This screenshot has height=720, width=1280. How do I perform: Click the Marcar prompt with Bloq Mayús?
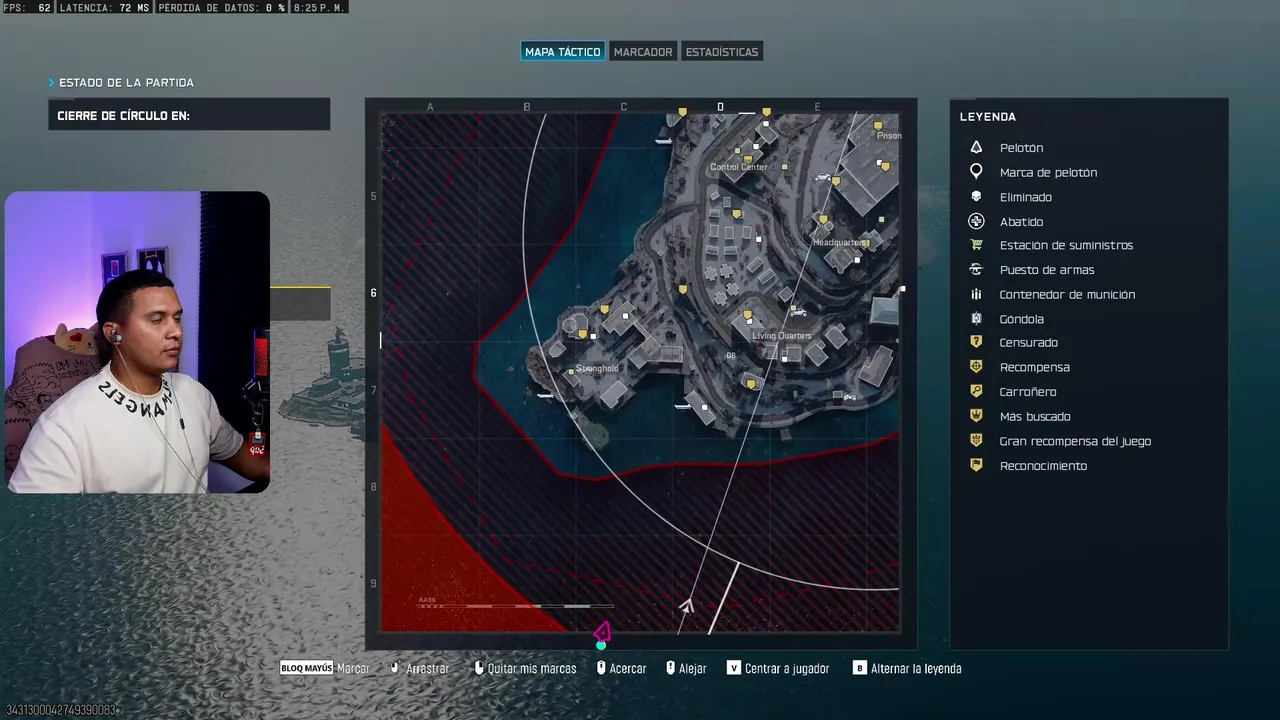pos(325,668)
